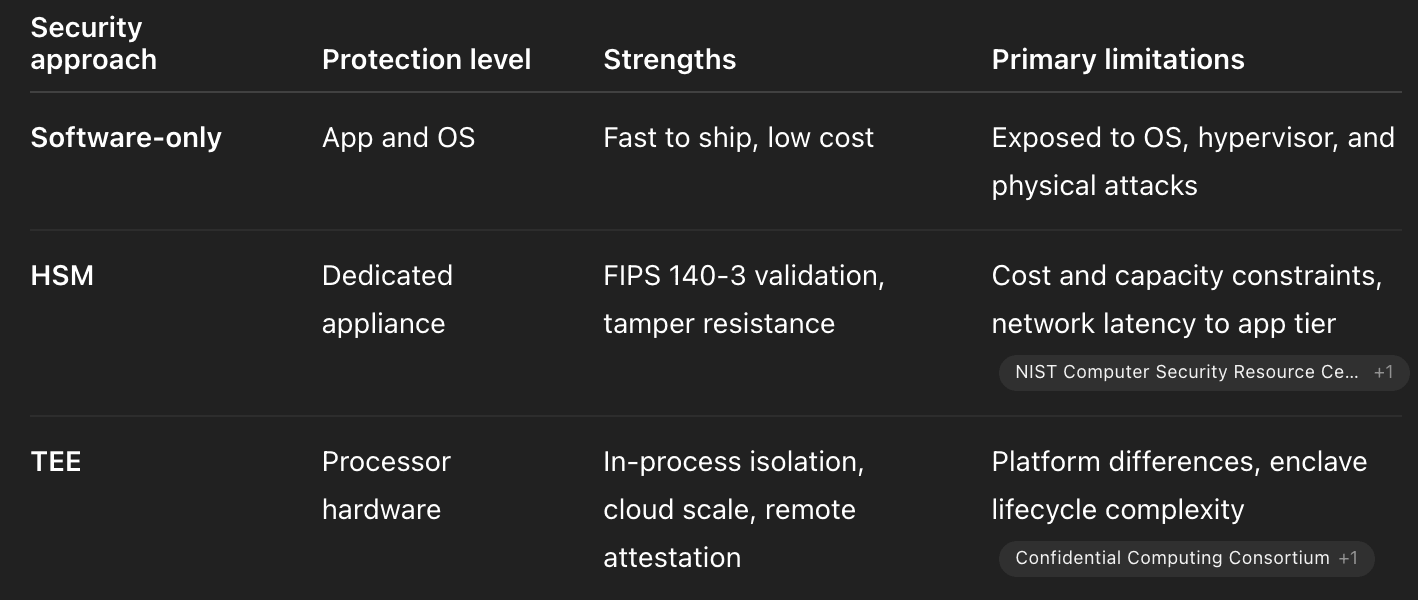Click the Platform differences, enclave lifecycle text
Screen dimensions: 1418x600
[x=1179, y=486]
